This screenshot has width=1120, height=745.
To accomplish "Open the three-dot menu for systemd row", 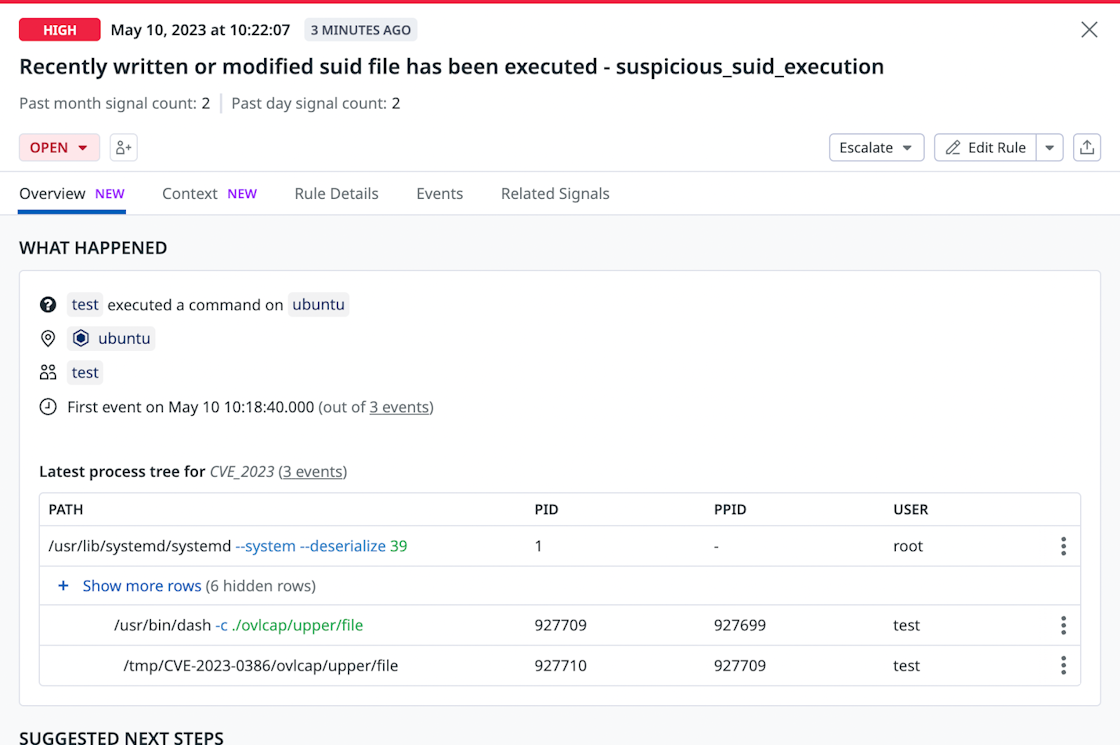I will (x=1063, y=546).
